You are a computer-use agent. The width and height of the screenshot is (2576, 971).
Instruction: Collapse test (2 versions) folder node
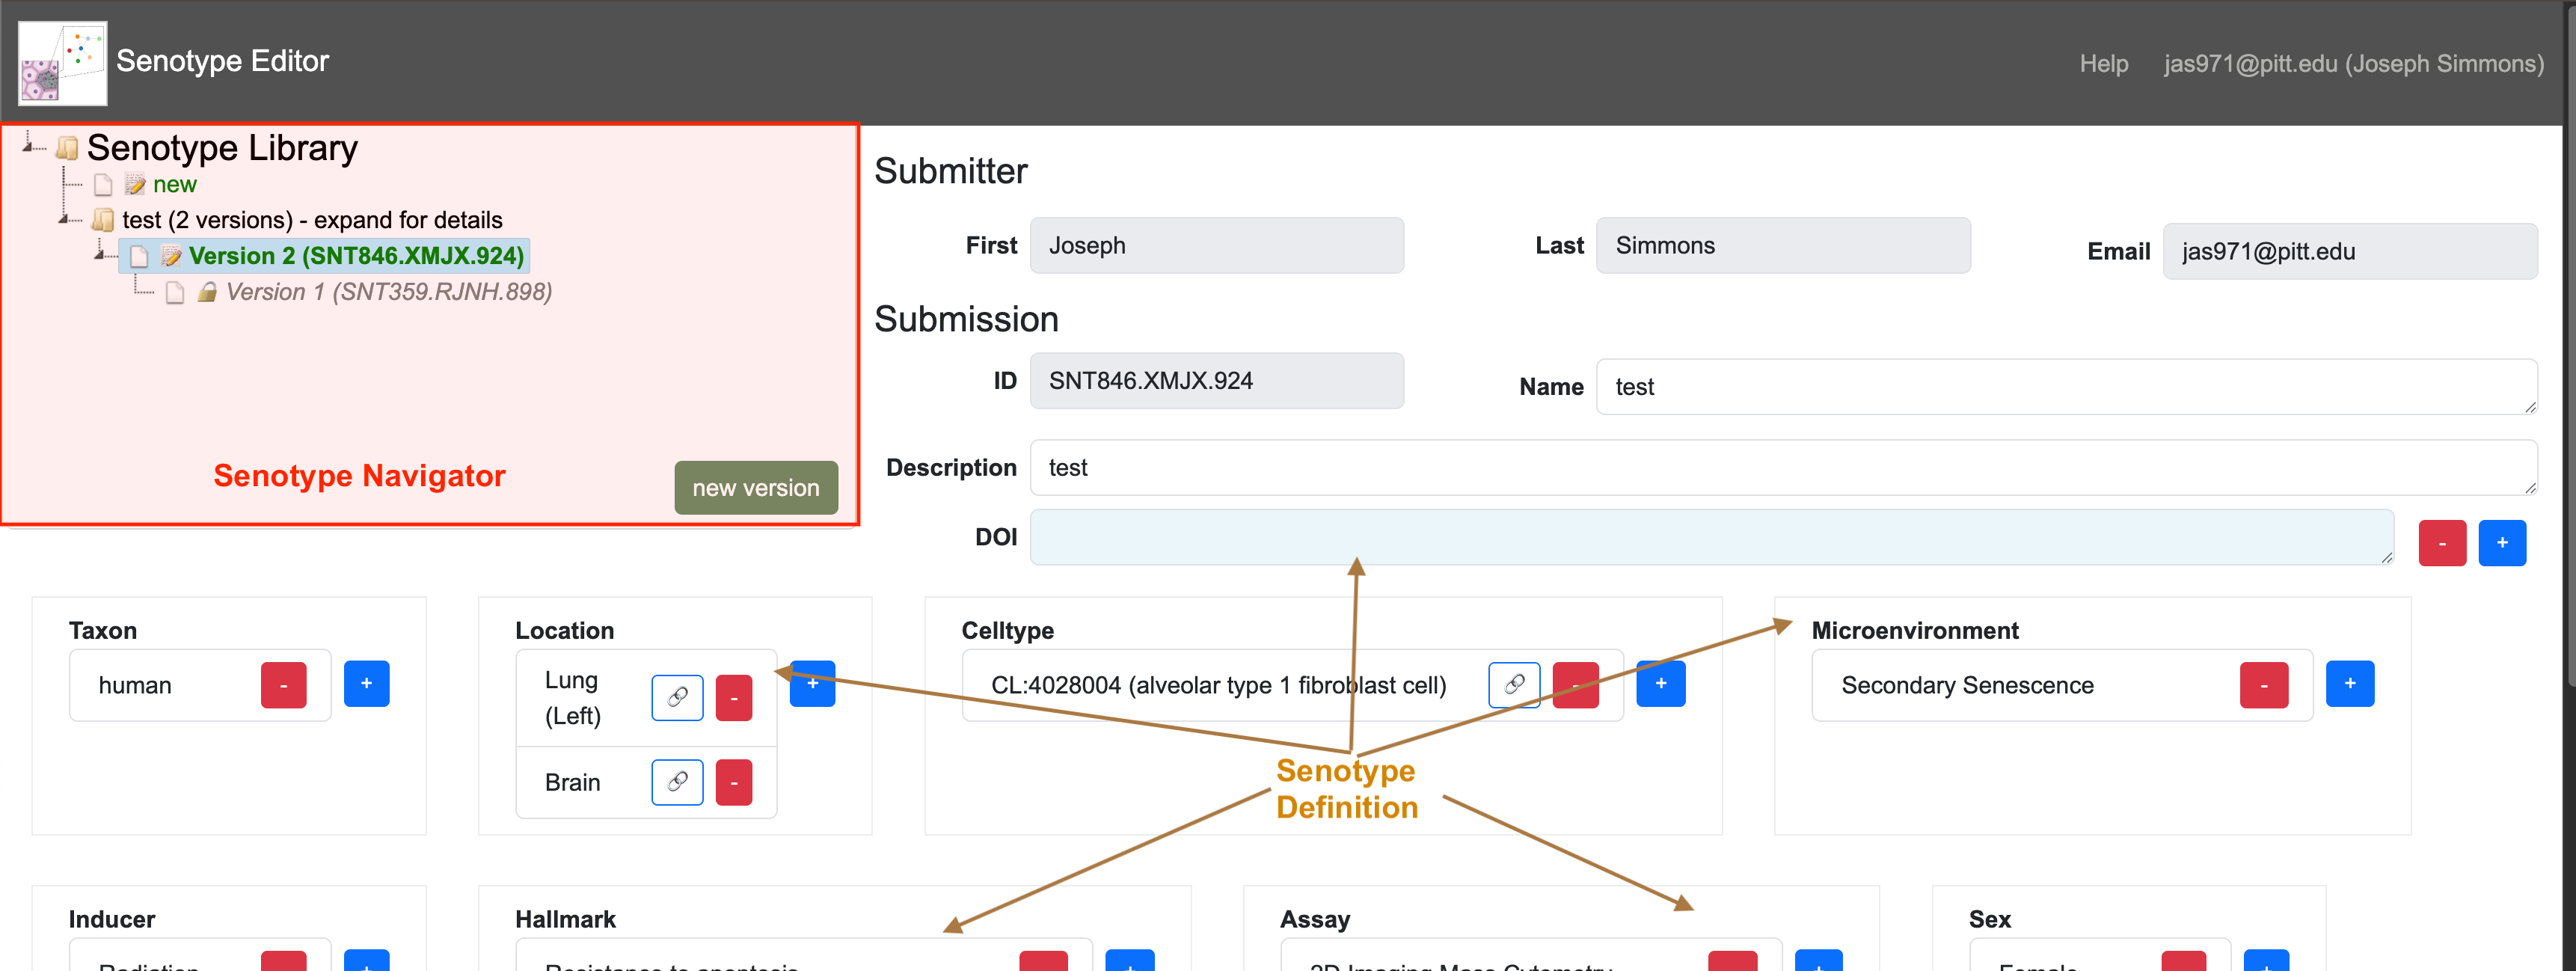(65, 219)
